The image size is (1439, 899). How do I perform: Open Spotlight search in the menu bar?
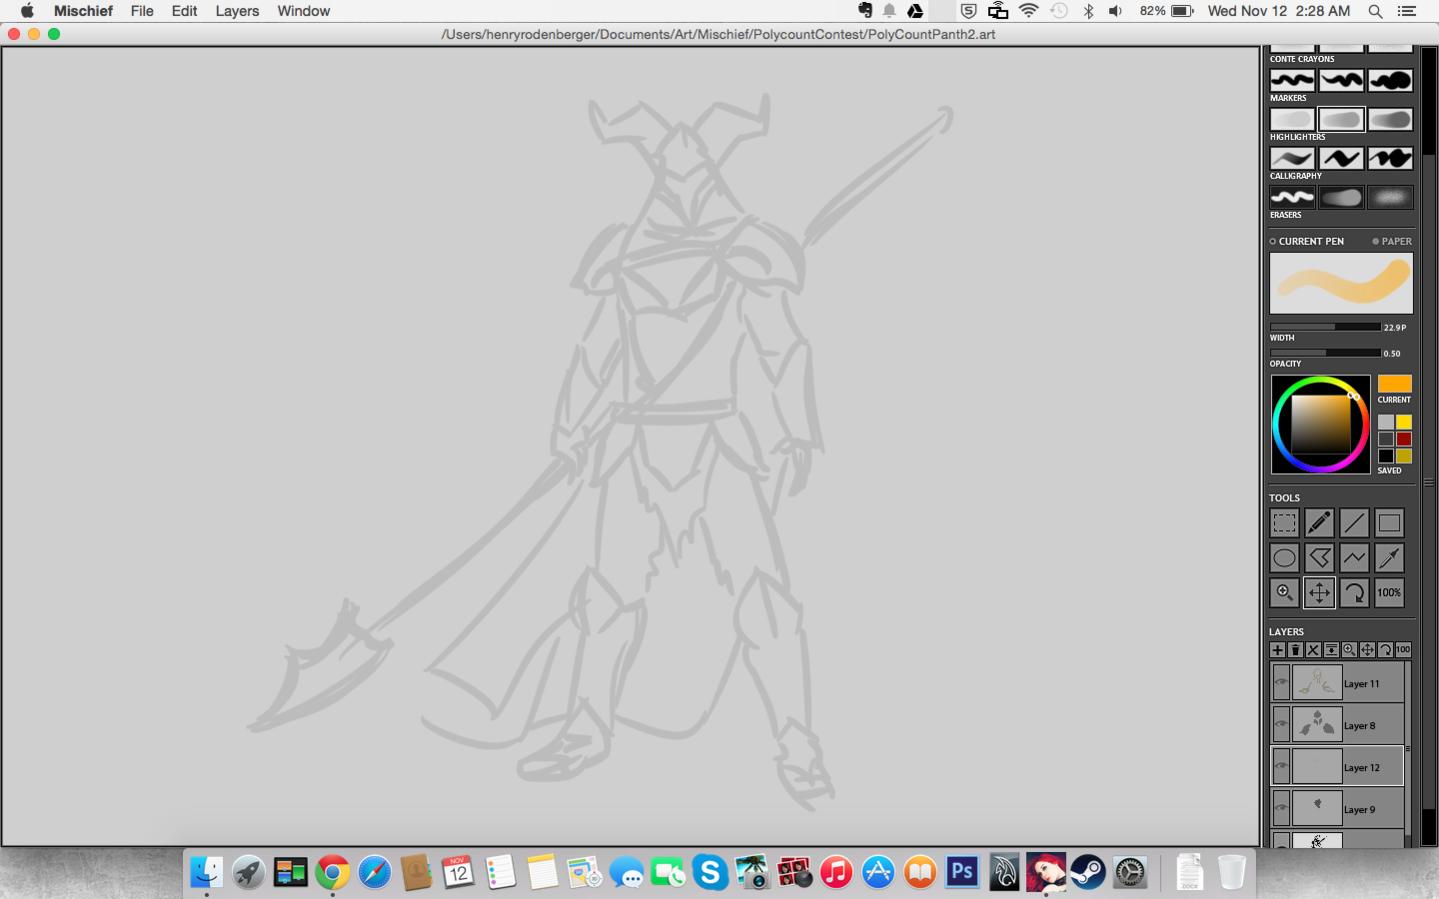pos(1376,11)
